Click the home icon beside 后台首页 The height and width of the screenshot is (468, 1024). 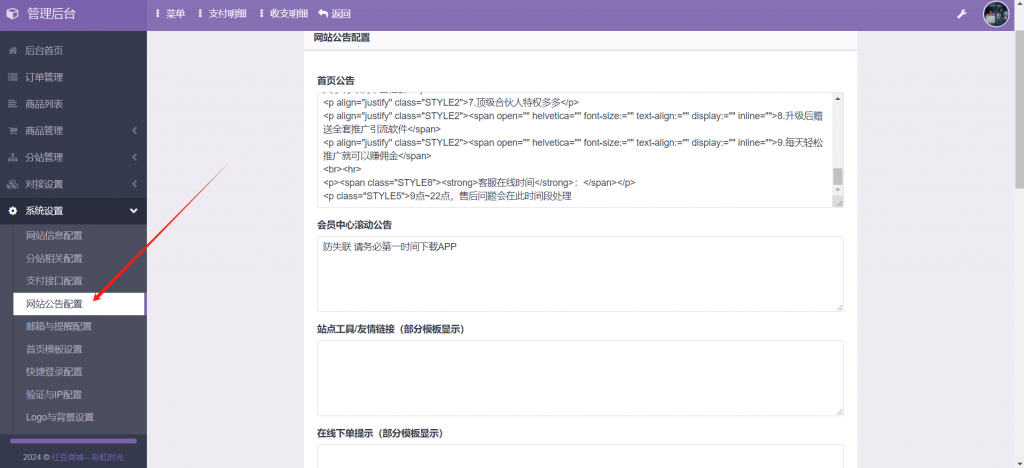pos(13,50)
